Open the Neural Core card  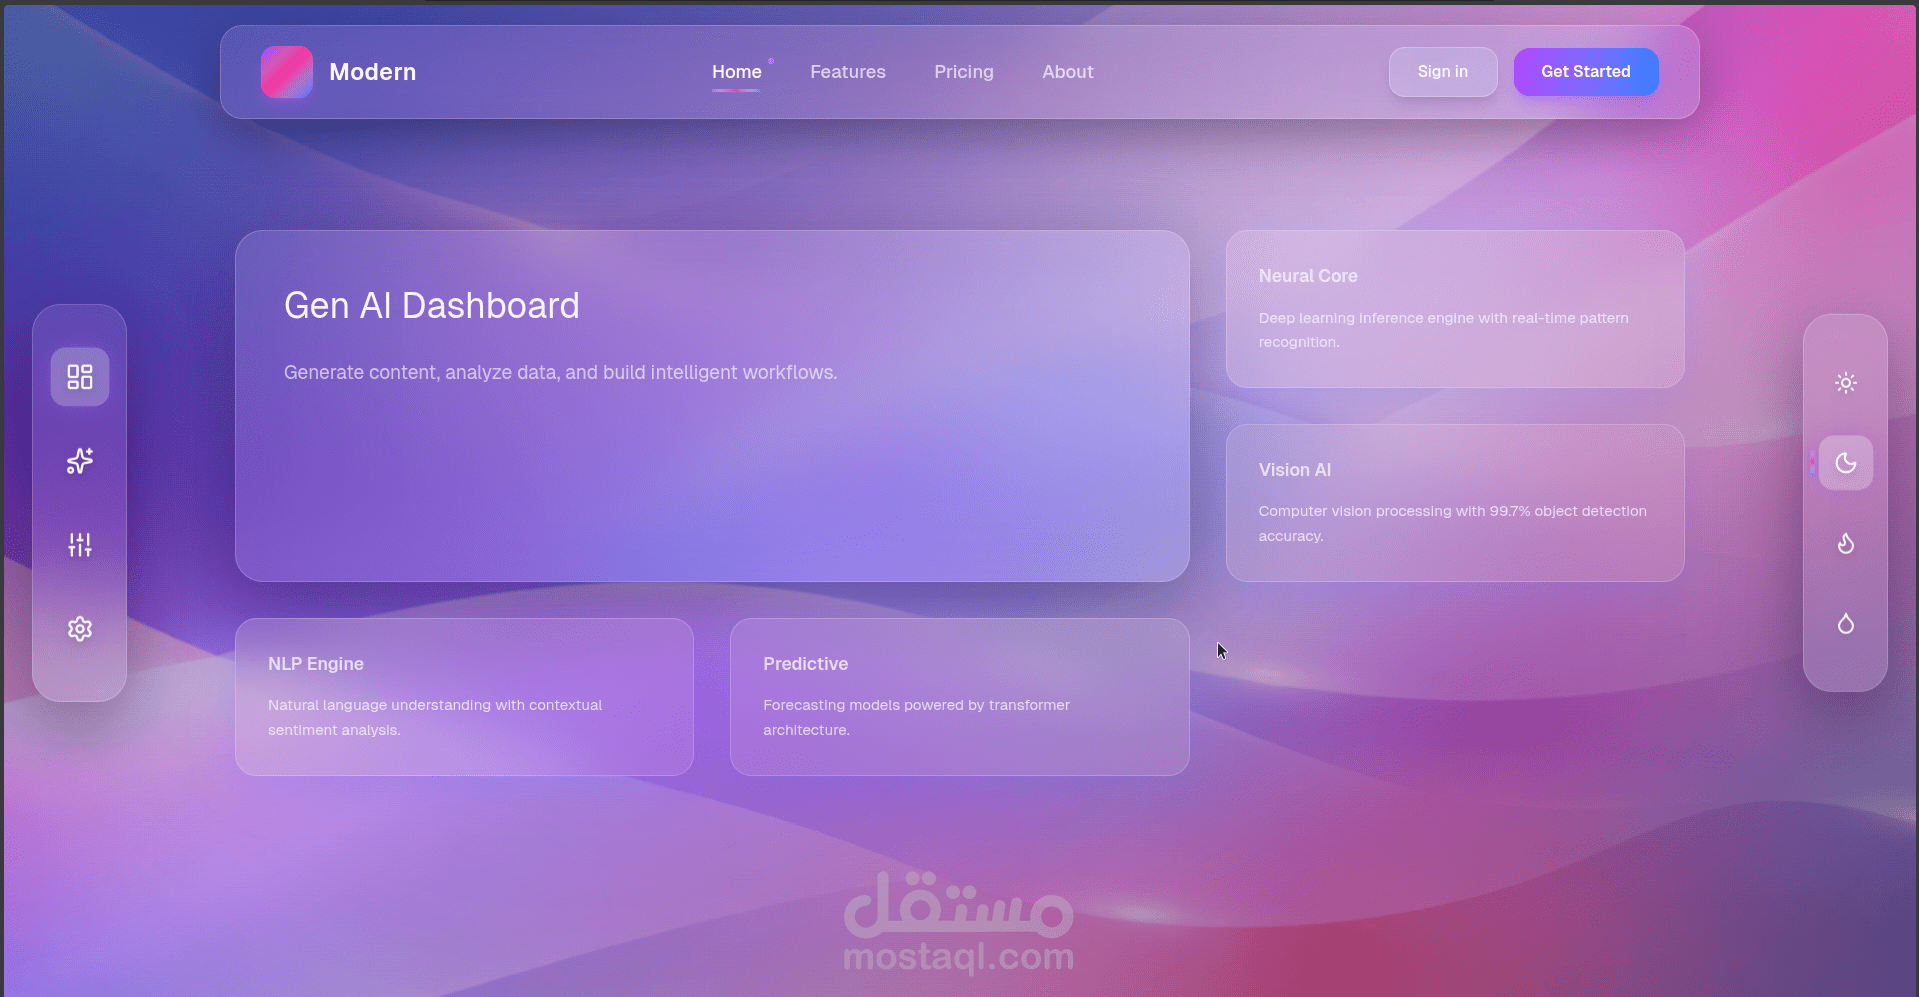click(1453, 308)
